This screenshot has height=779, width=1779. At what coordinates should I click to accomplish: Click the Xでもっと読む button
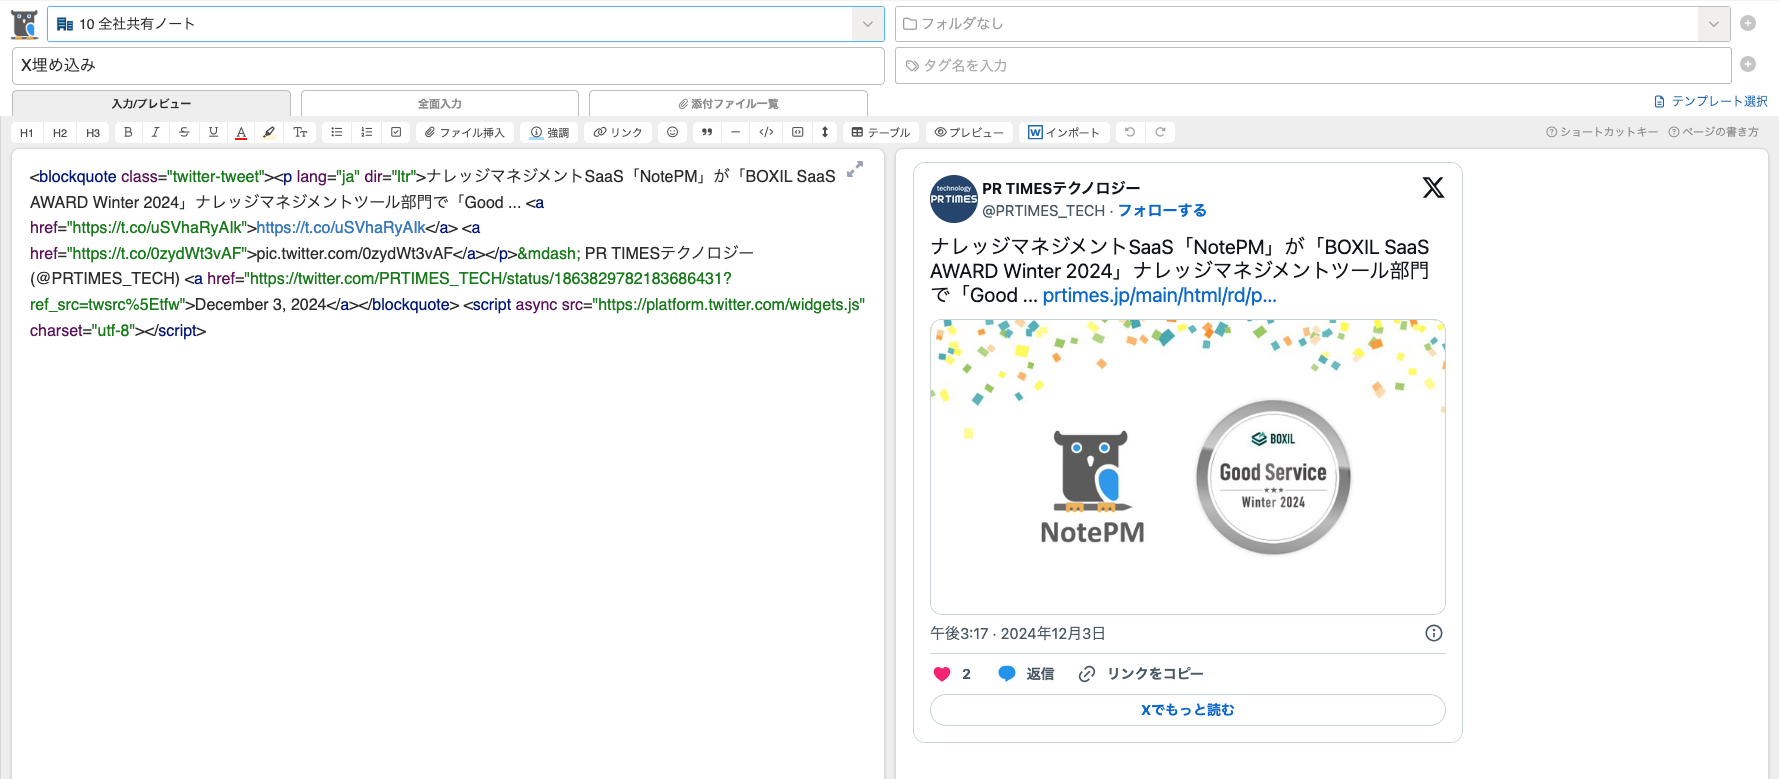1187,710
